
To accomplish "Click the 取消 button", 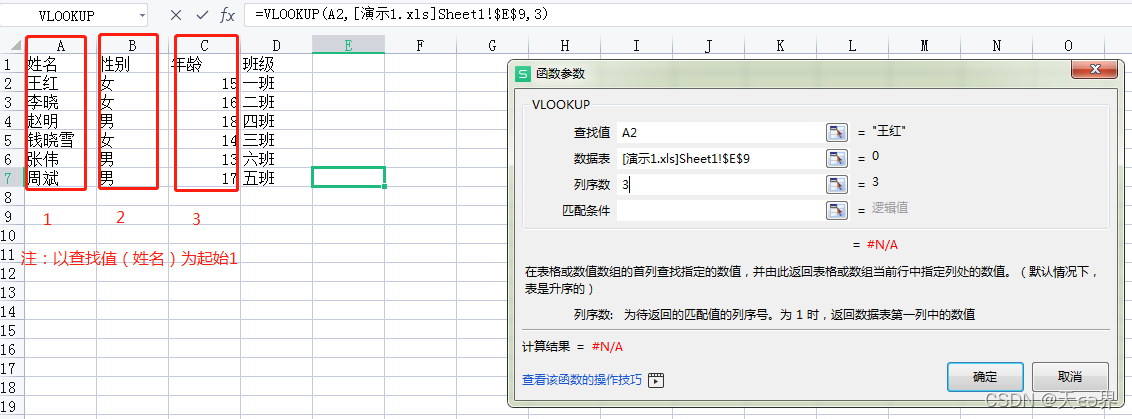I will [x=1070, y=377].
